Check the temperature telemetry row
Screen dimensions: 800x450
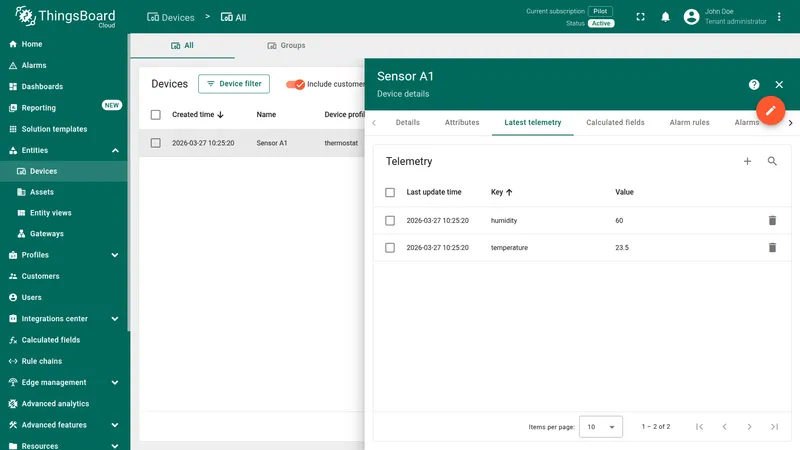coord(390,247)
